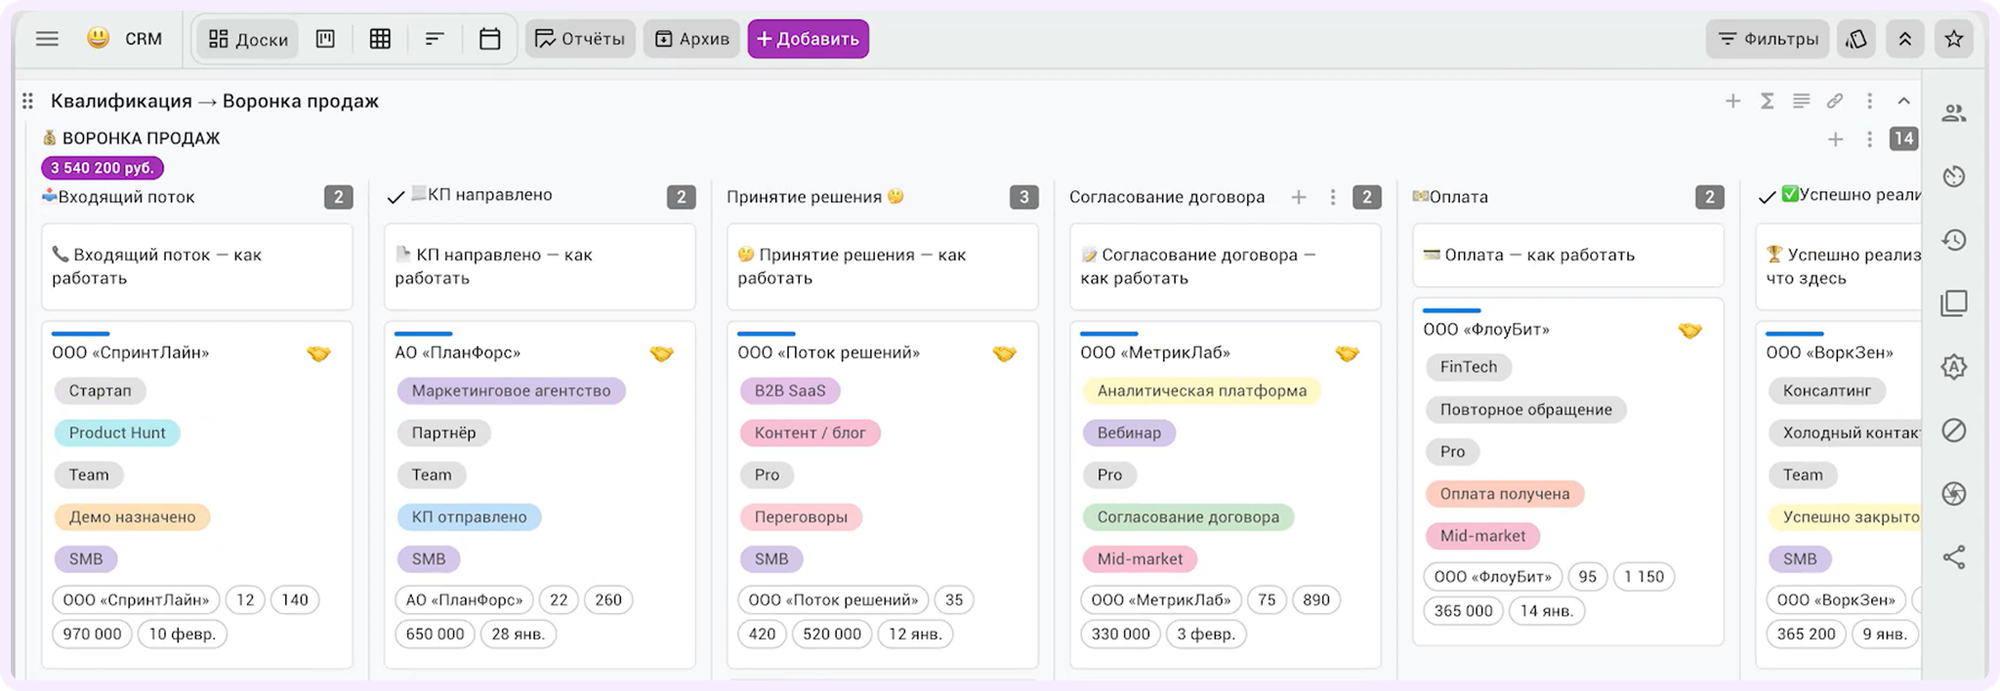Image resolution: width=2000 pixels, height=691 pixels.
Task: Click the Принятие решения column header
Action: coord(815,197)
